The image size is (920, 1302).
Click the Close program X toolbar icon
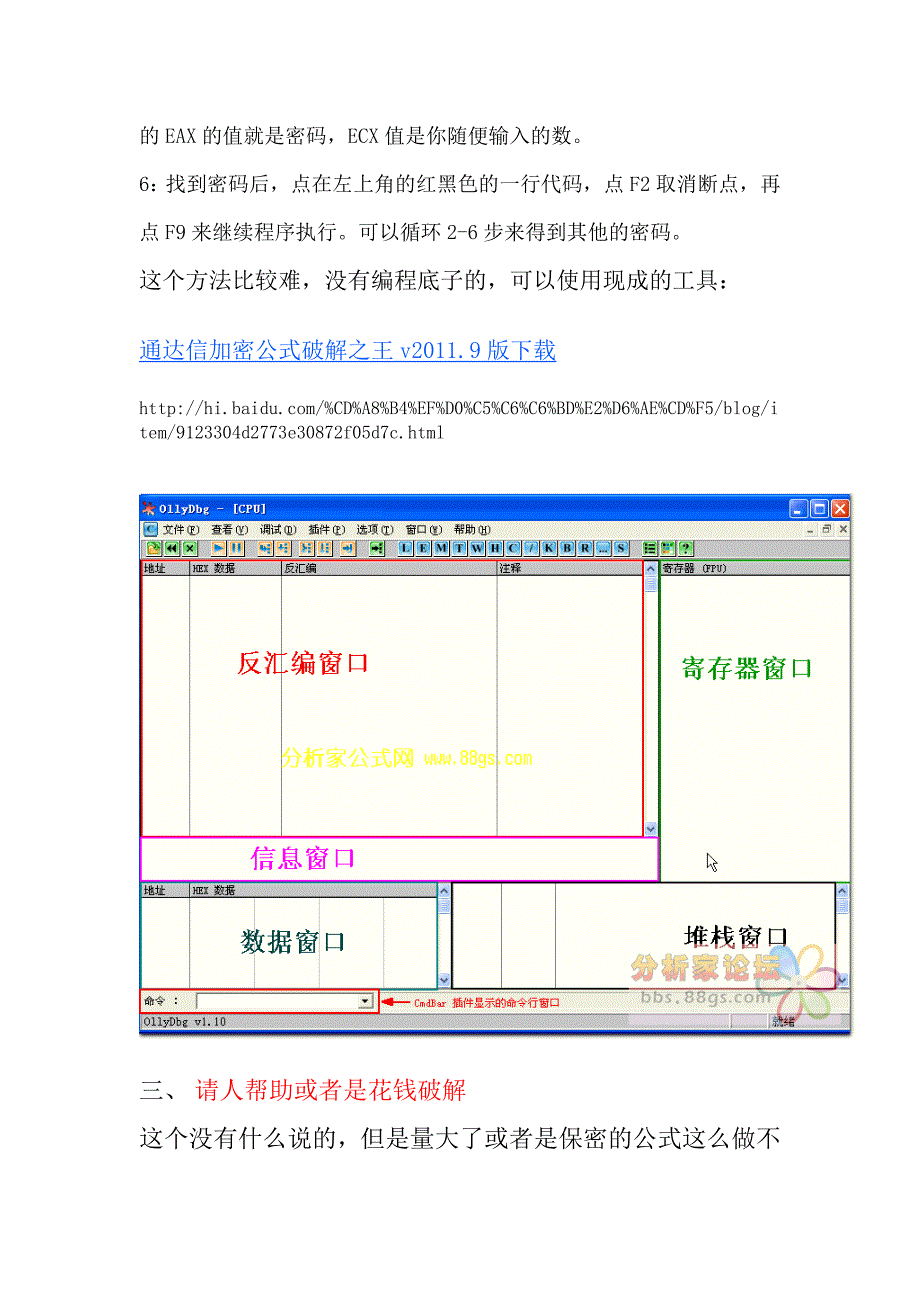tap(190, 548)
